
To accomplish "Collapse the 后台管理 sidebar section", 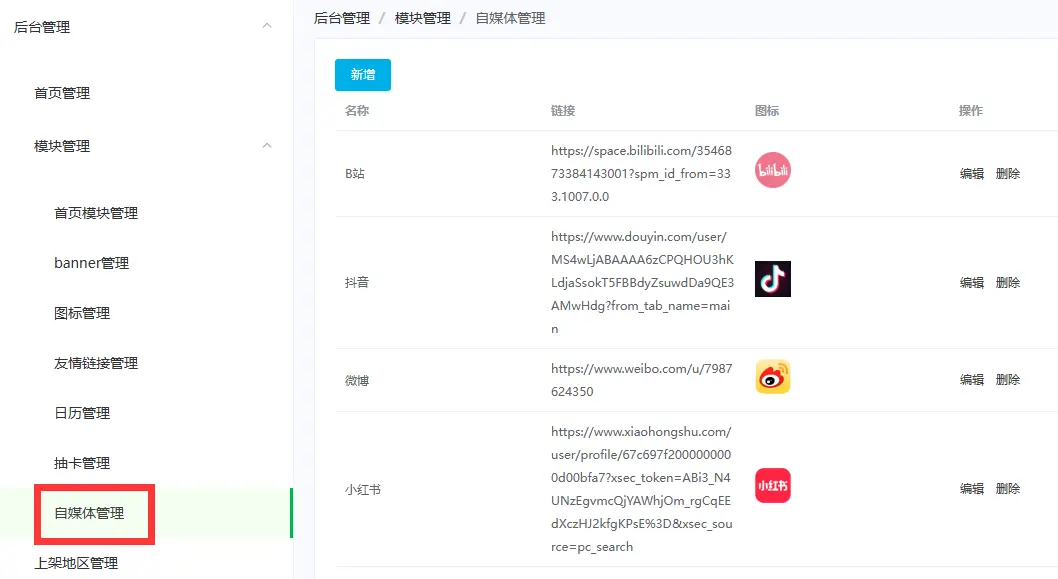I will (x=267, y=26).
